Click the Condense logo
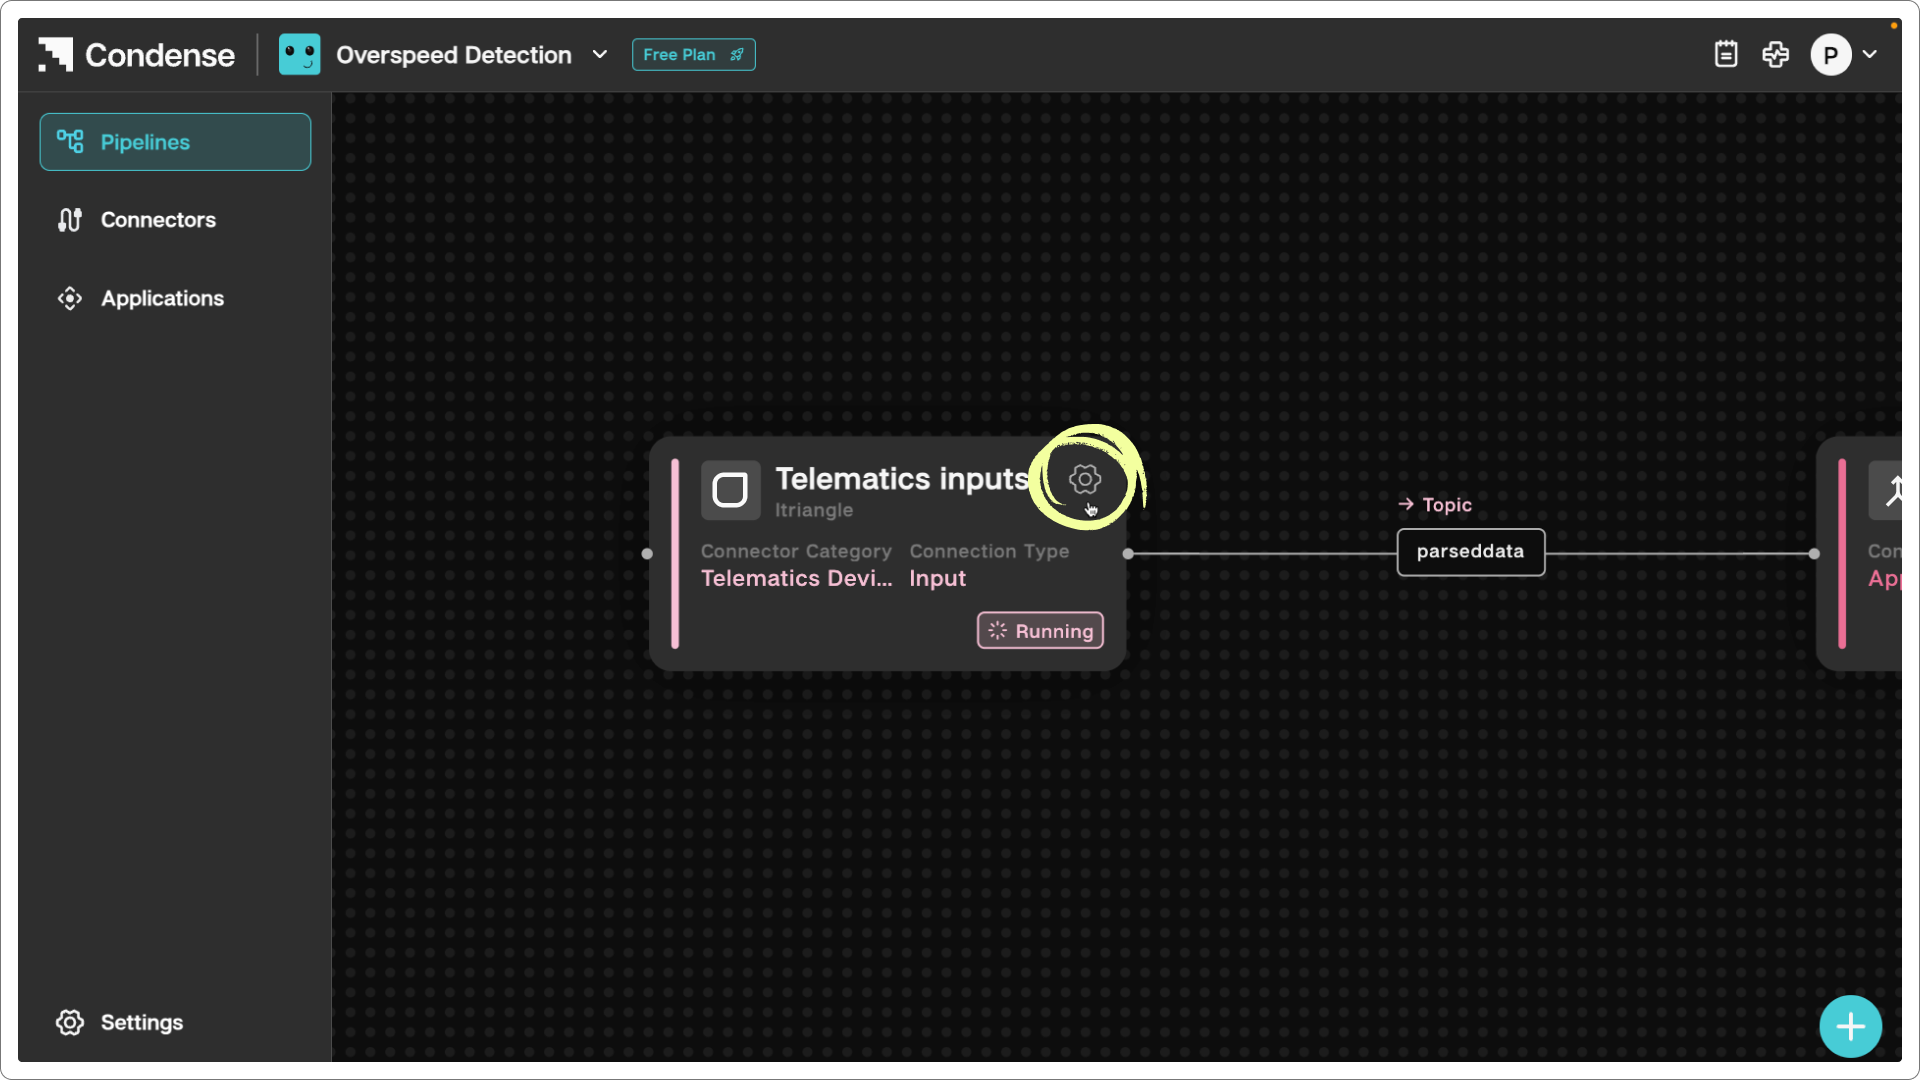 tap(137, 55)
